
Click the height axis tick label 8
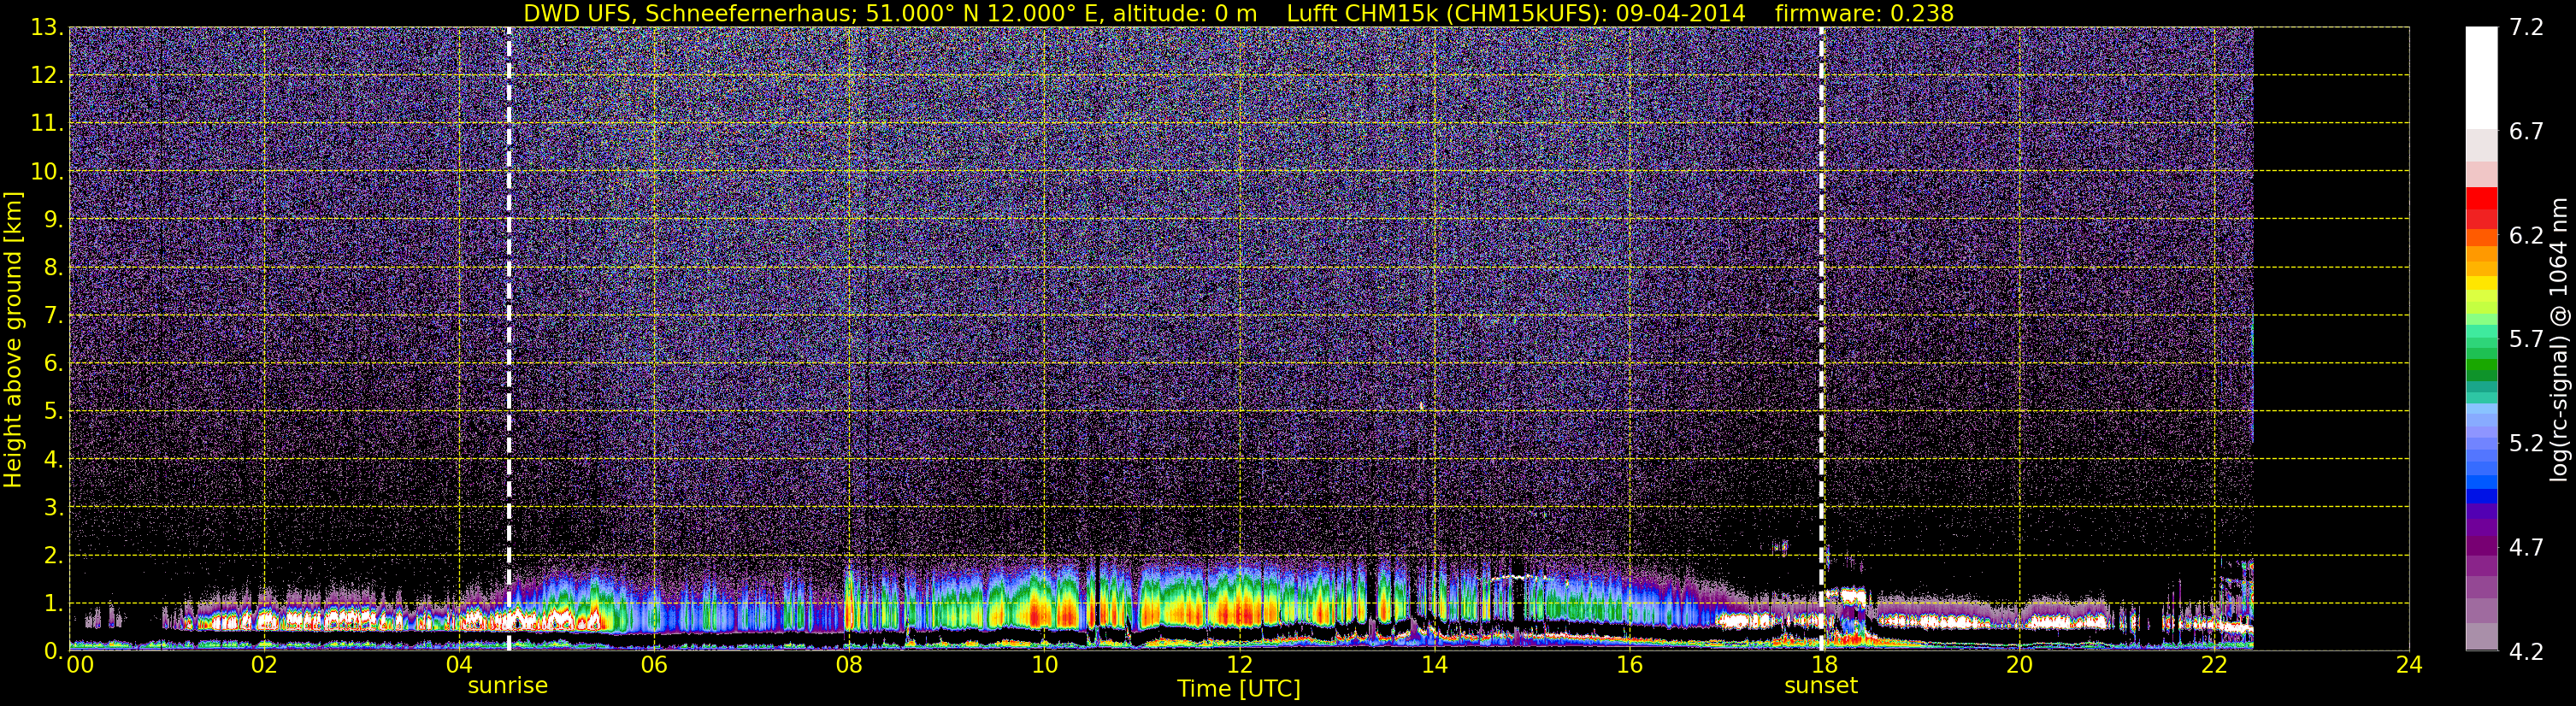click(54, 268)
